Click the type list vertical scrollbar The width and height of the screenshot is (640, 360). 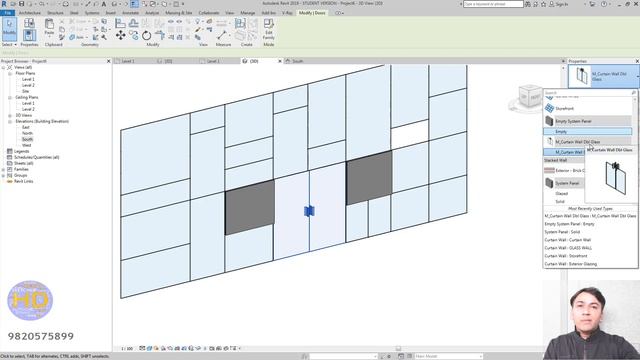[635, 122]
